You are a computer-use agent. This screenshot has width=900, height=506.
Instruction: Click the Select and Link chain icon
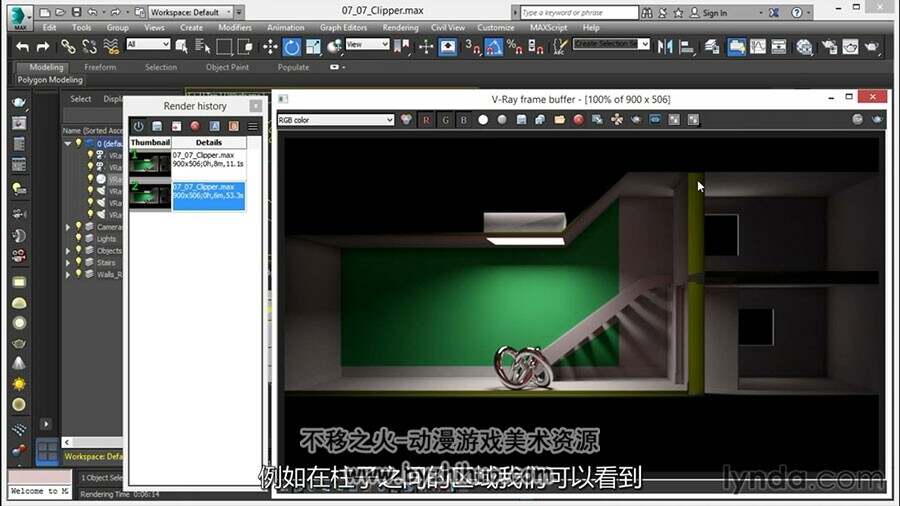point(68,46)
